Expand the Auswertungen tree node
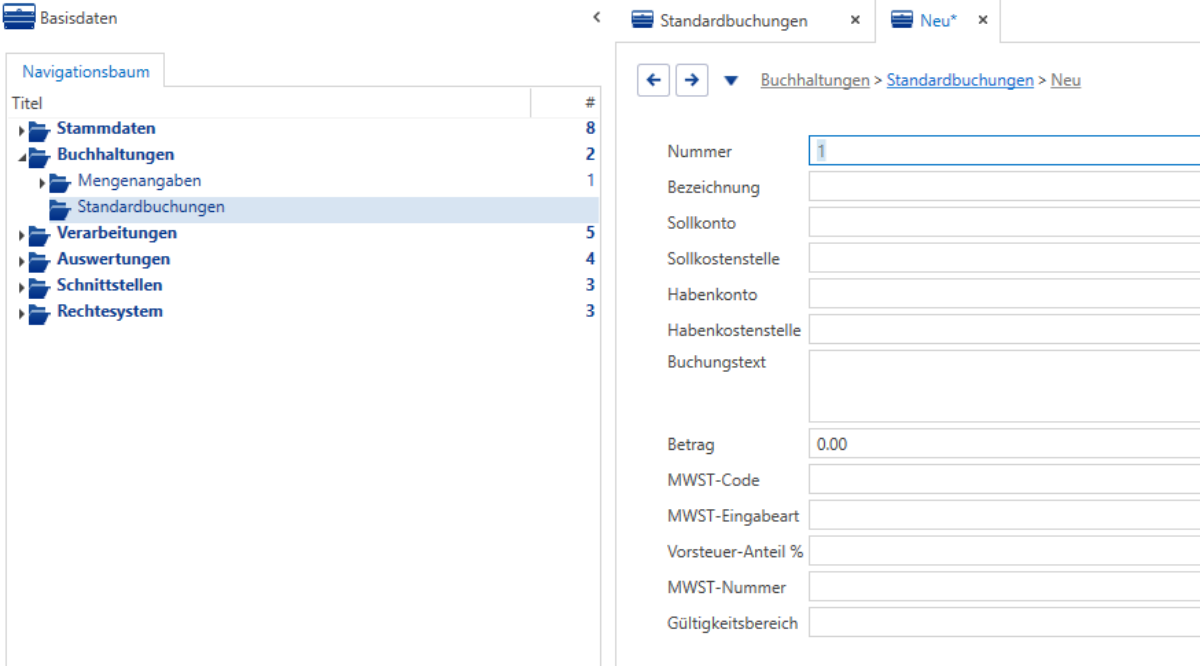This screenshot has height=666, width=1200. [x=21, y=260]
